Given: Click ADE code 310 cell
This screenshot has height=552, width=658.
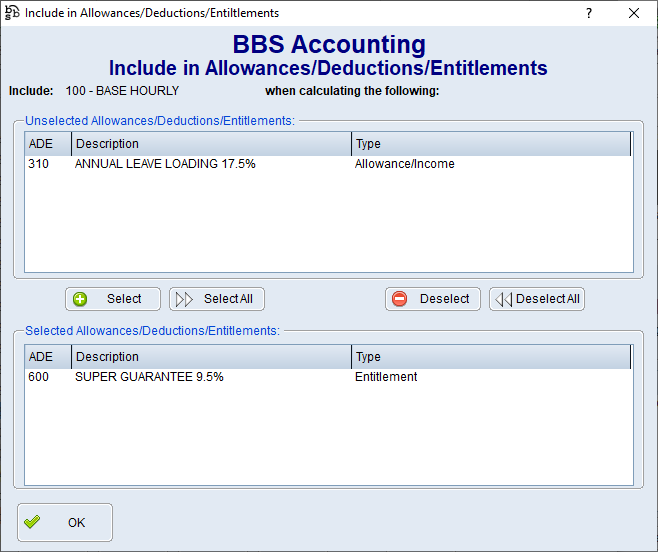Looking at the screenshot, I should [x=38, y=164].
